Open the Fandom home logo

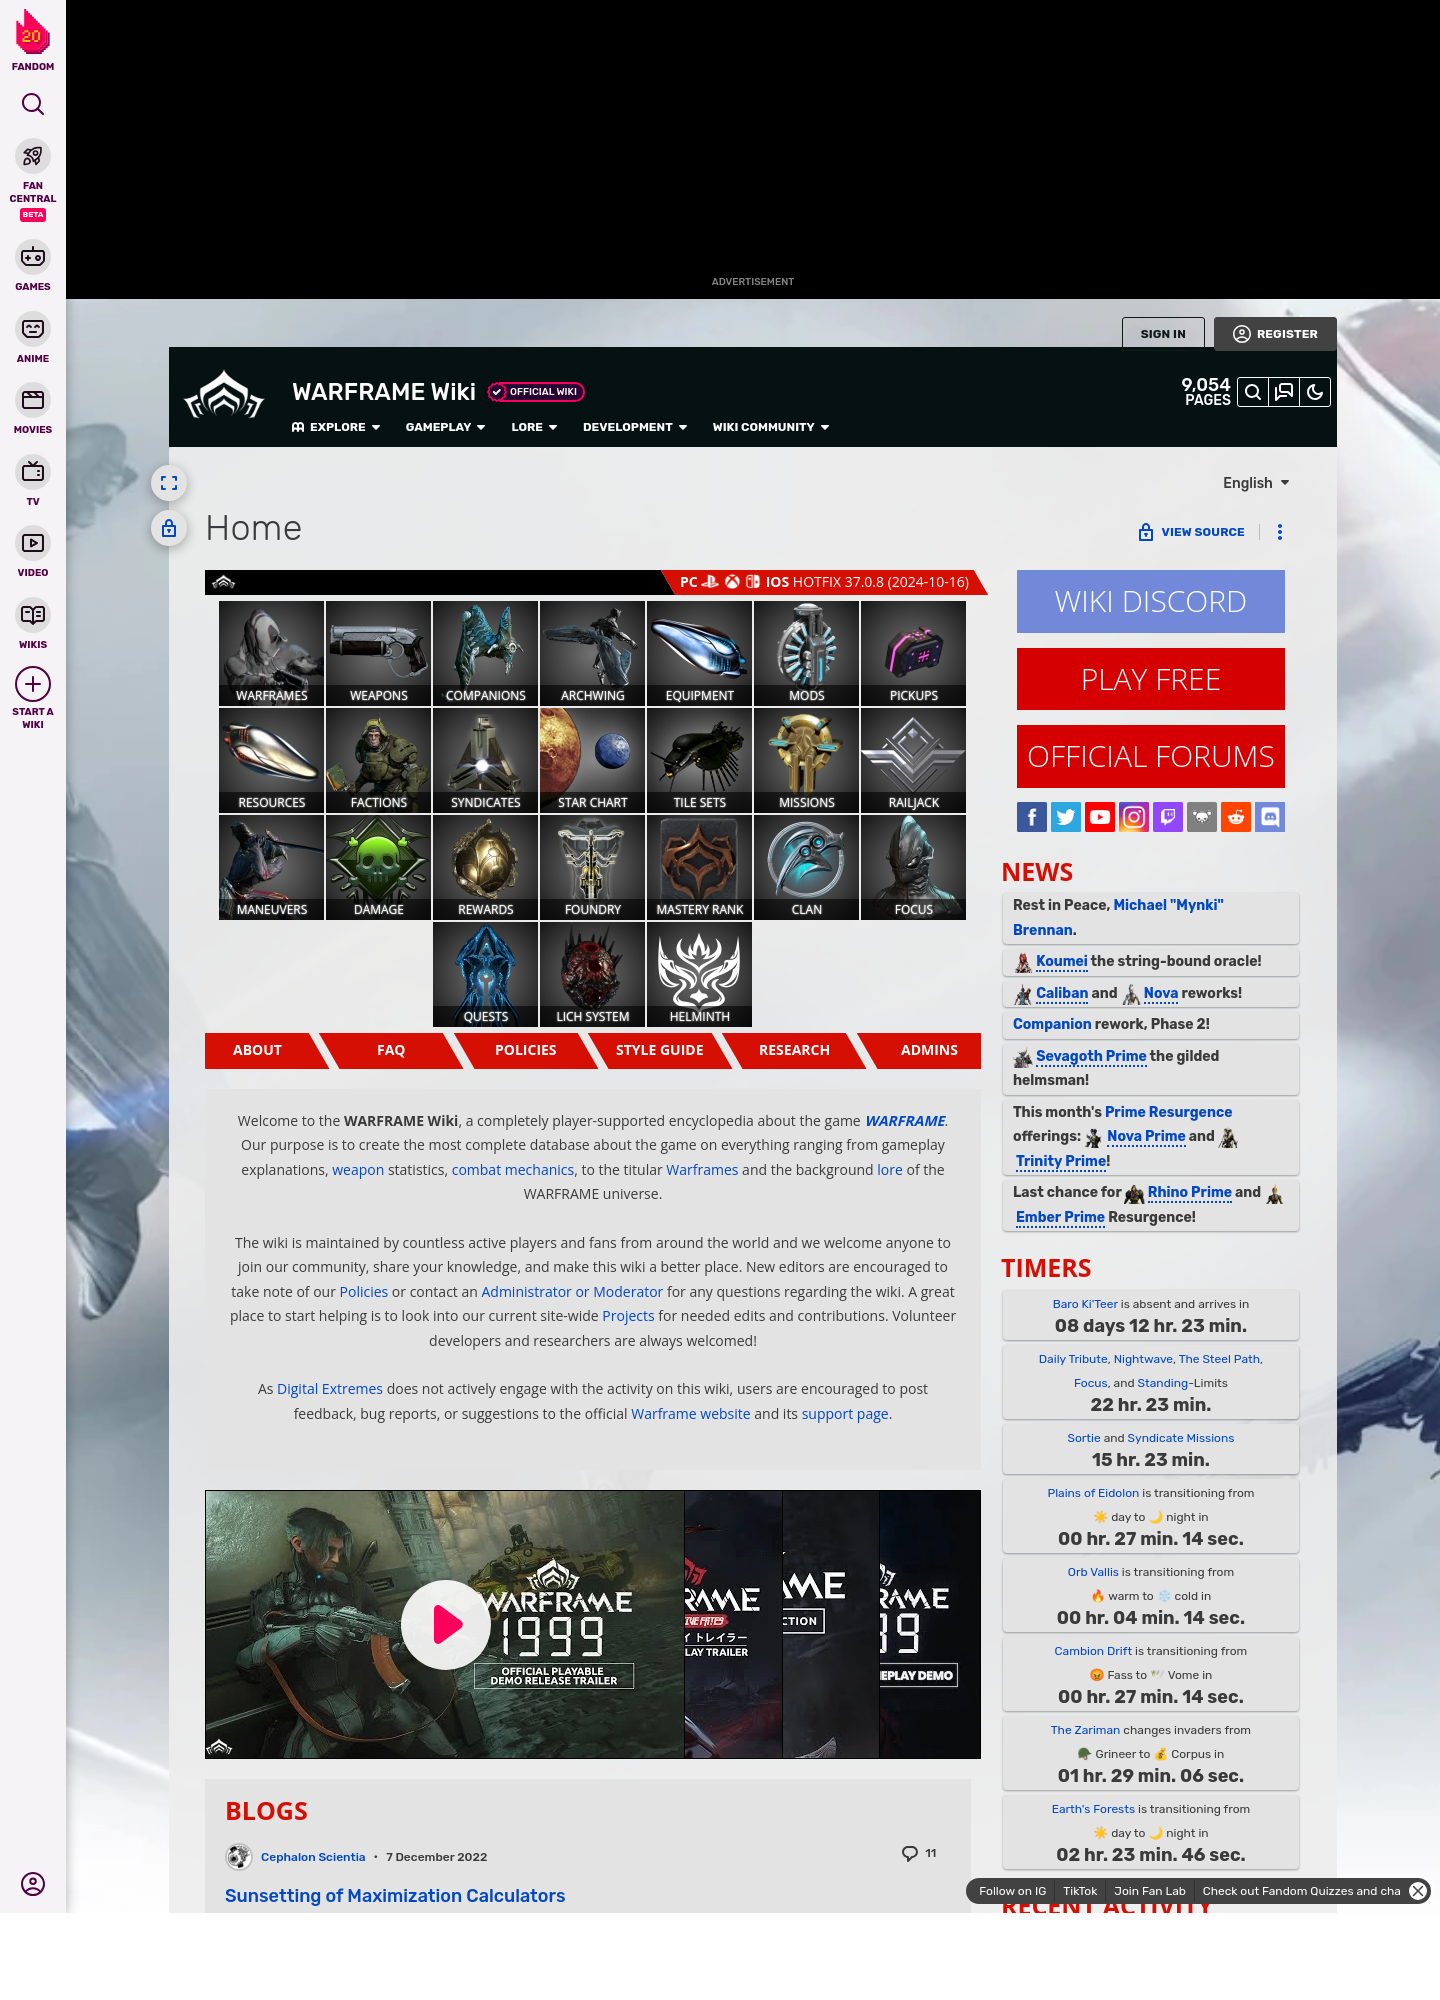coord(33,40)
